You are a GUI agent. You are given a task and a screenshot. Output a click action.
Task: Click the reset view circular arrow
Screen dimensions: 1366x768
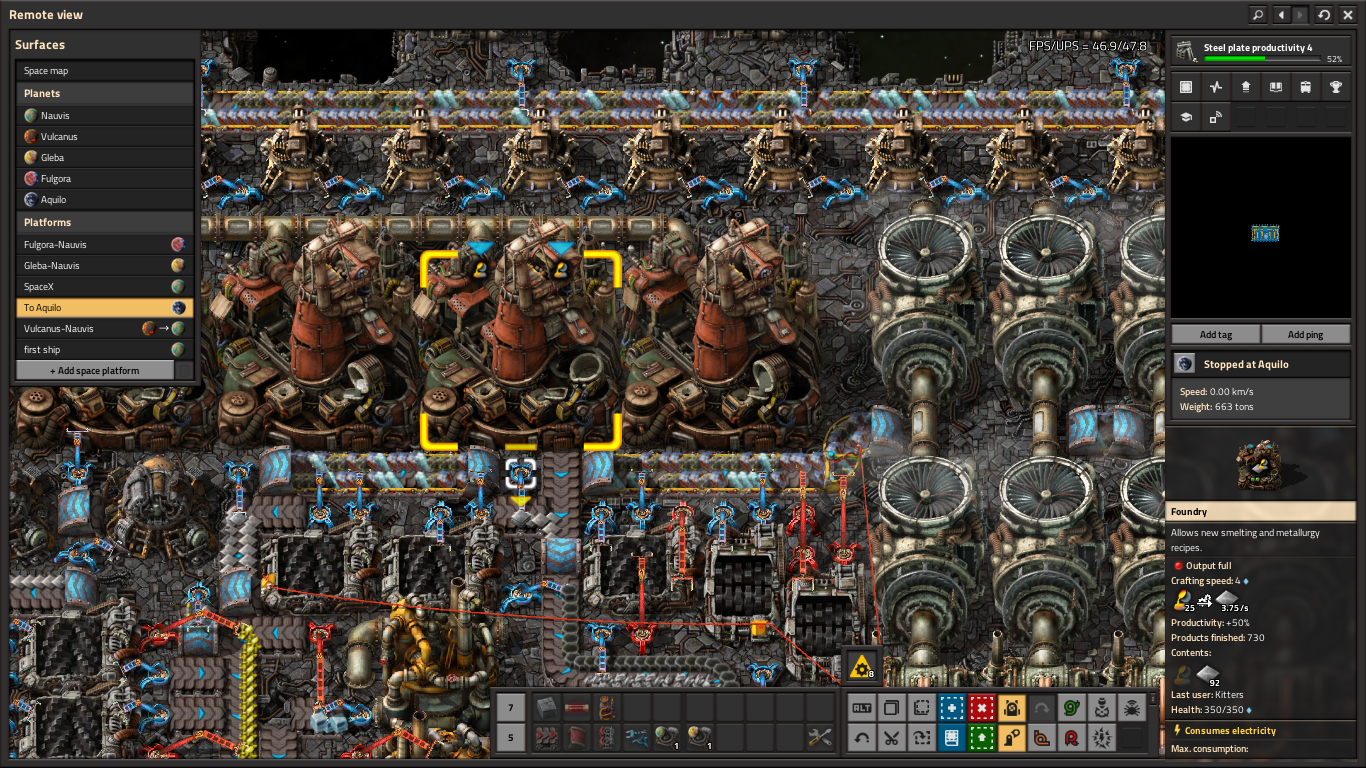coord(1324,15)
